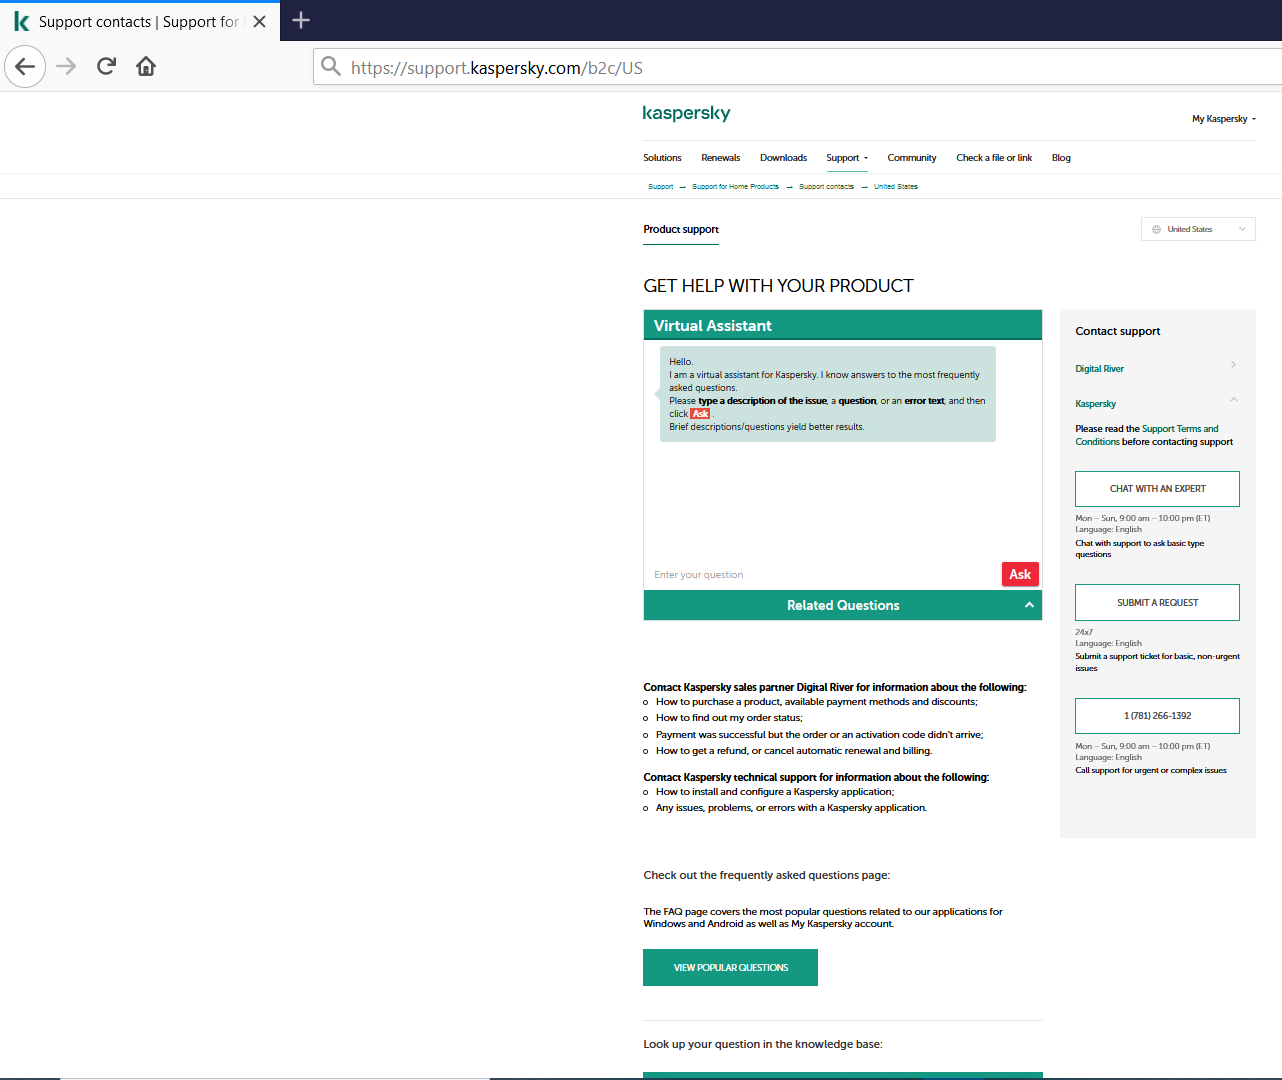Open Check a file or link
Image resolution: width=1282 pixels, height=1080 pixels.
tap(994, 158)
